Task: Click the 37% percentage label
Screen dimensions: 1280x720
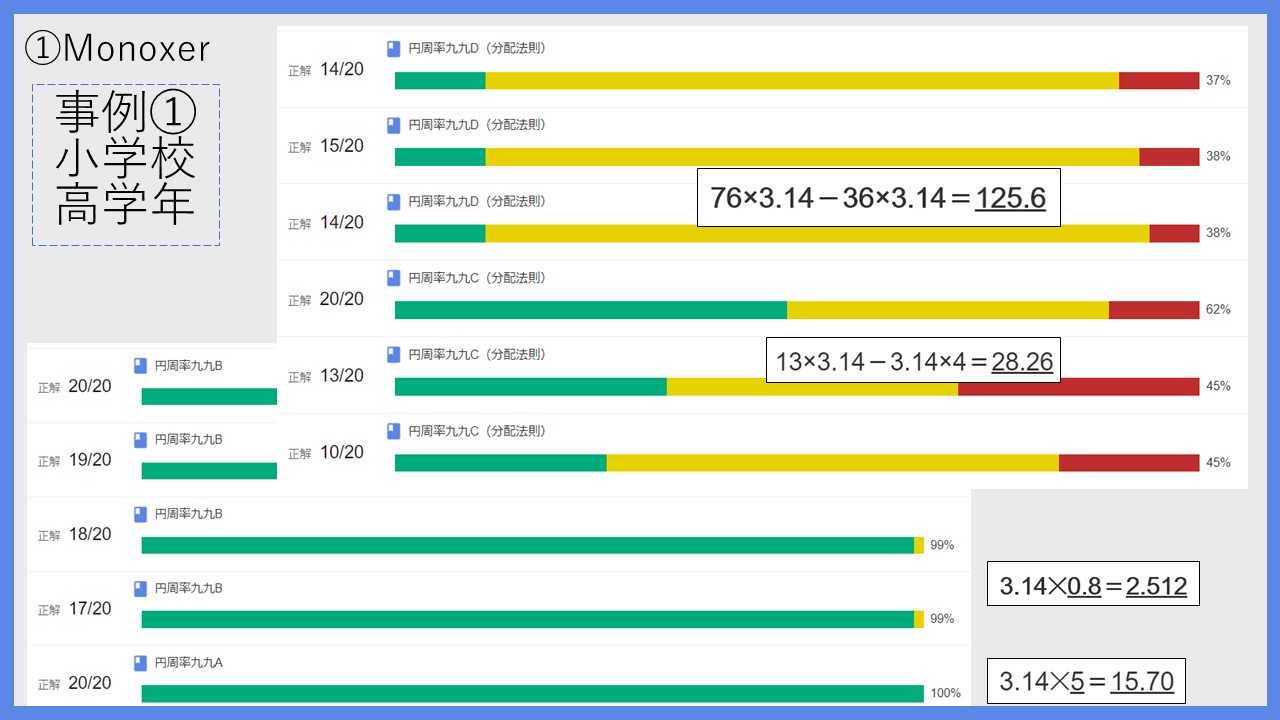Action: pos(1218,80)
